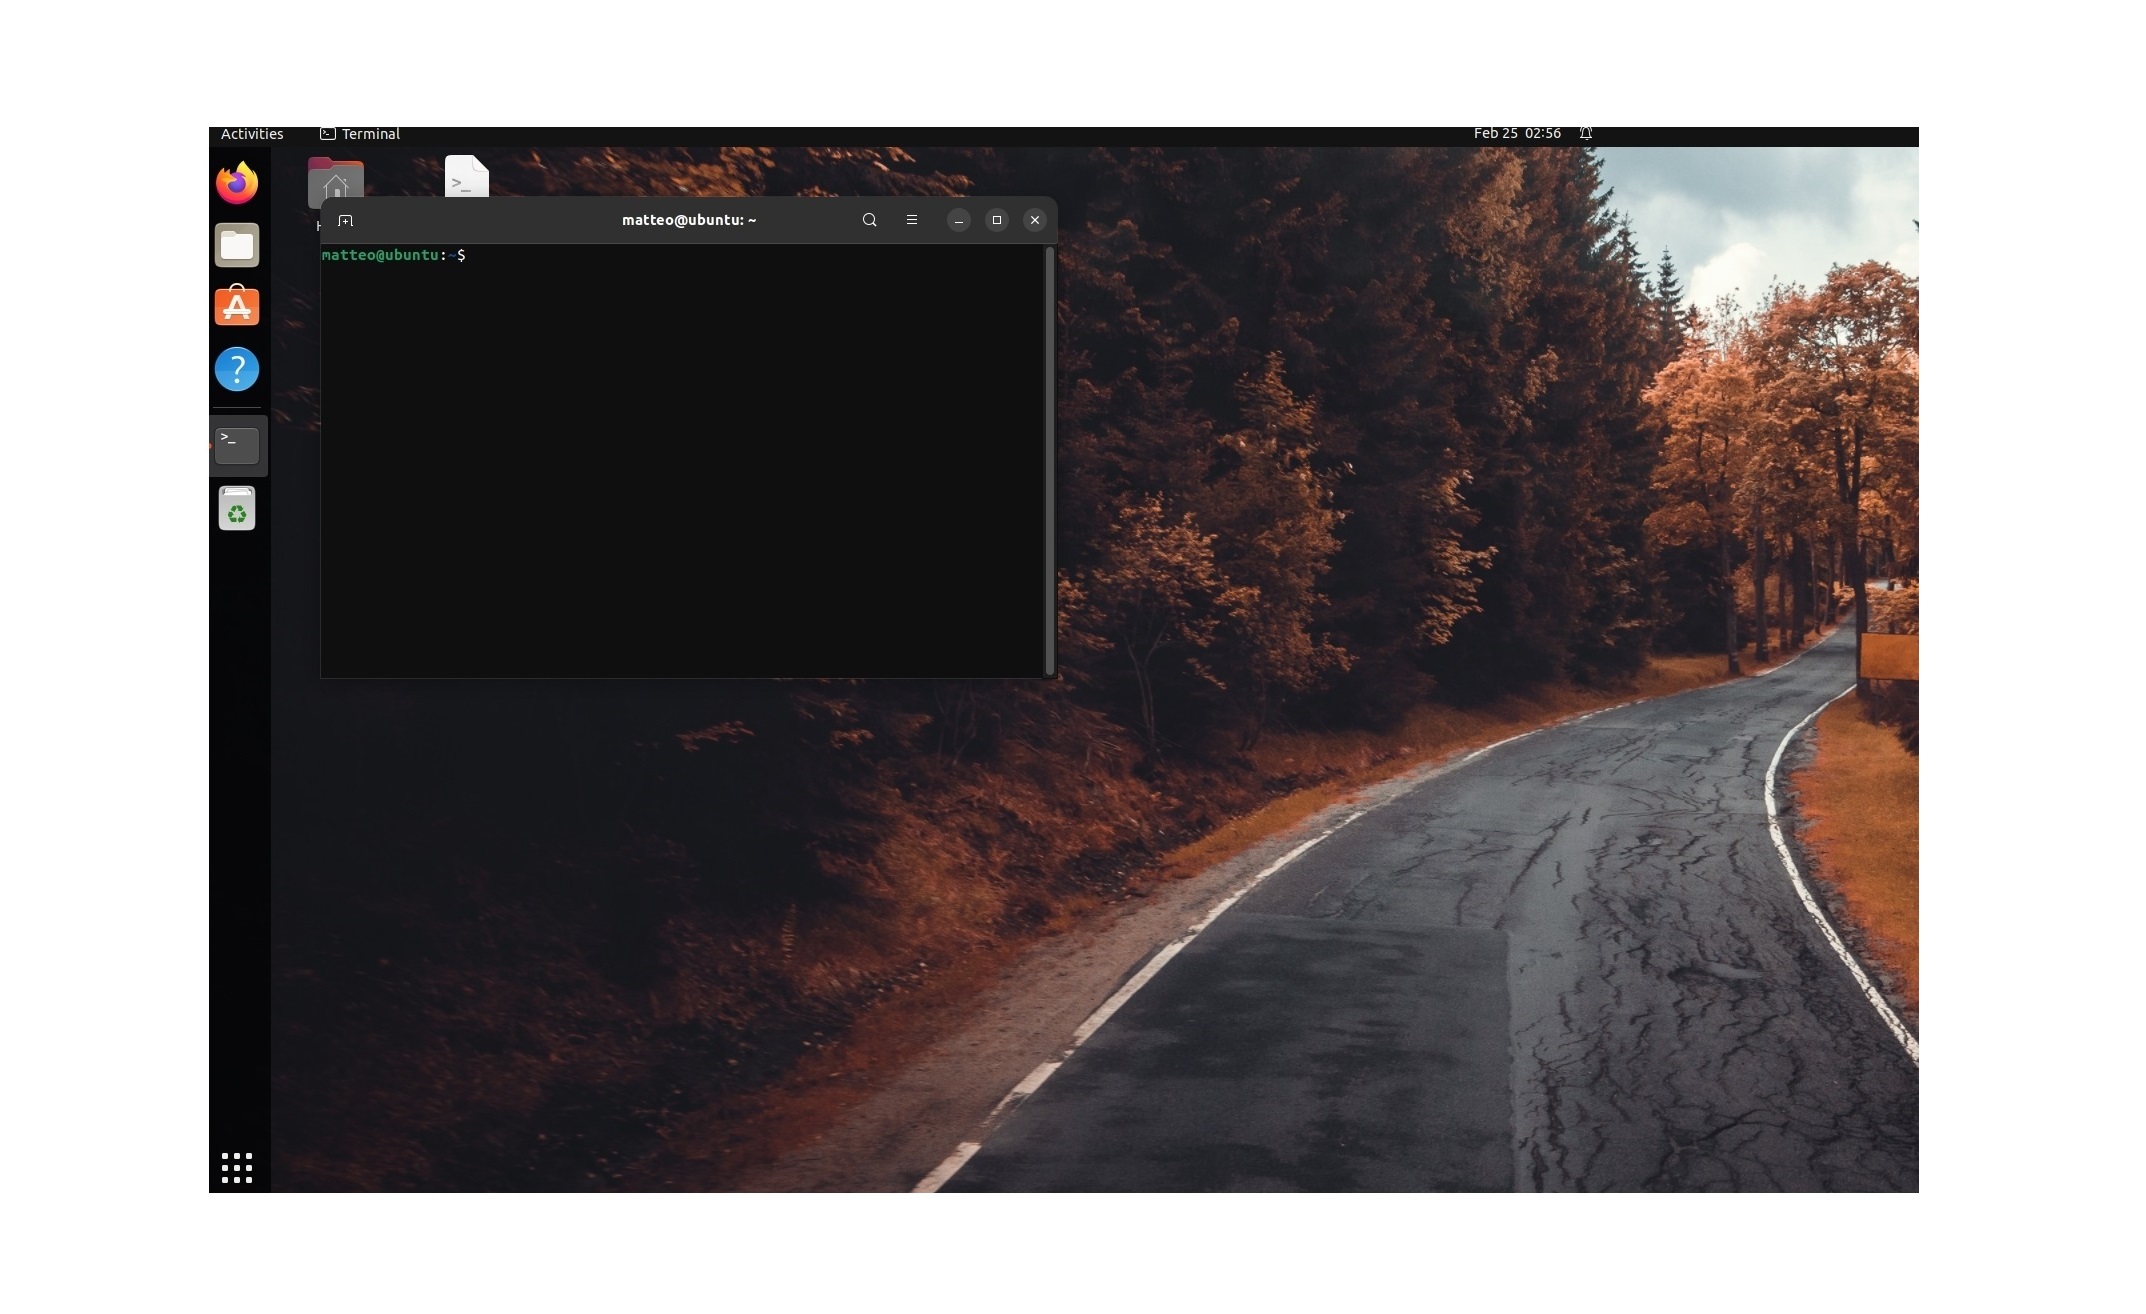
Task: Click Activities in the top bar
Action: pyautogui.click(x=251, y=133)
